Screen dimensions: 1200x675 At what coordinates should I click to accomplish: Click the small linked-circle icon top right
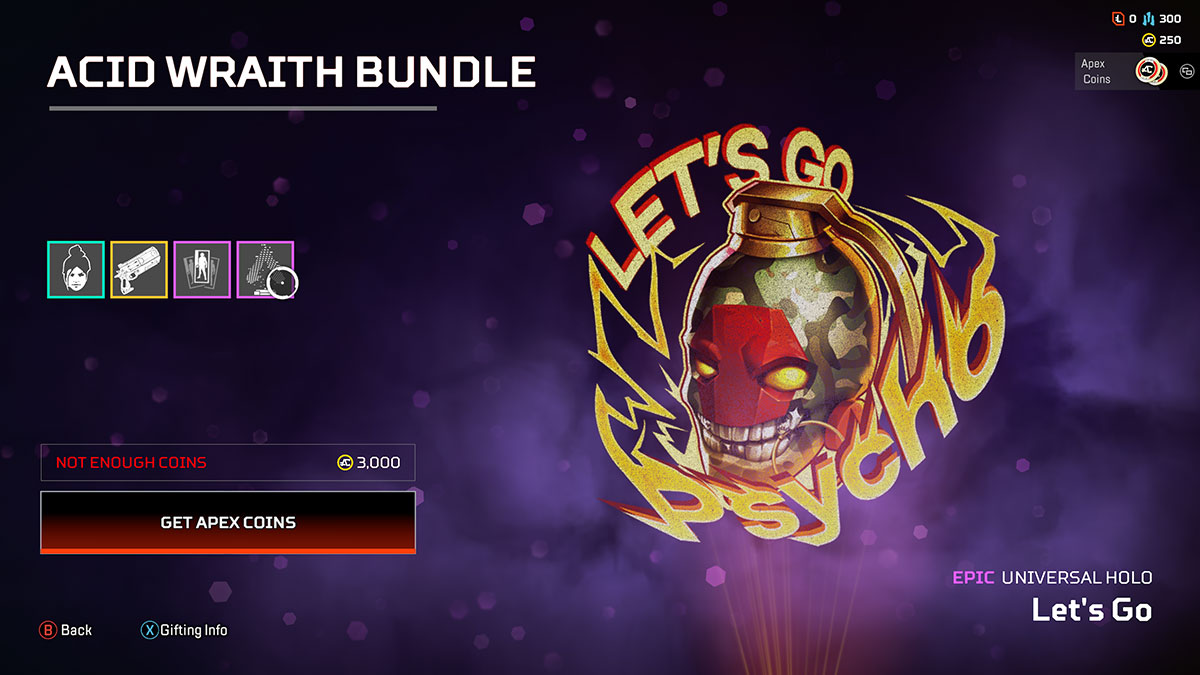[1187, 71]
